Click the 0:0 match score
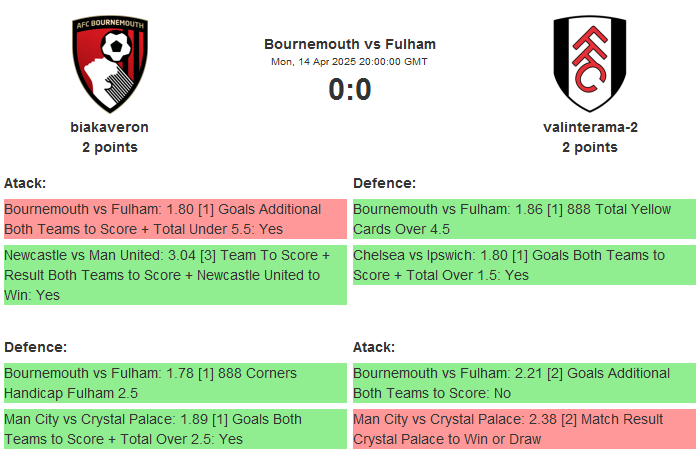Screen dimensions: 700x460 pos(350,90)
